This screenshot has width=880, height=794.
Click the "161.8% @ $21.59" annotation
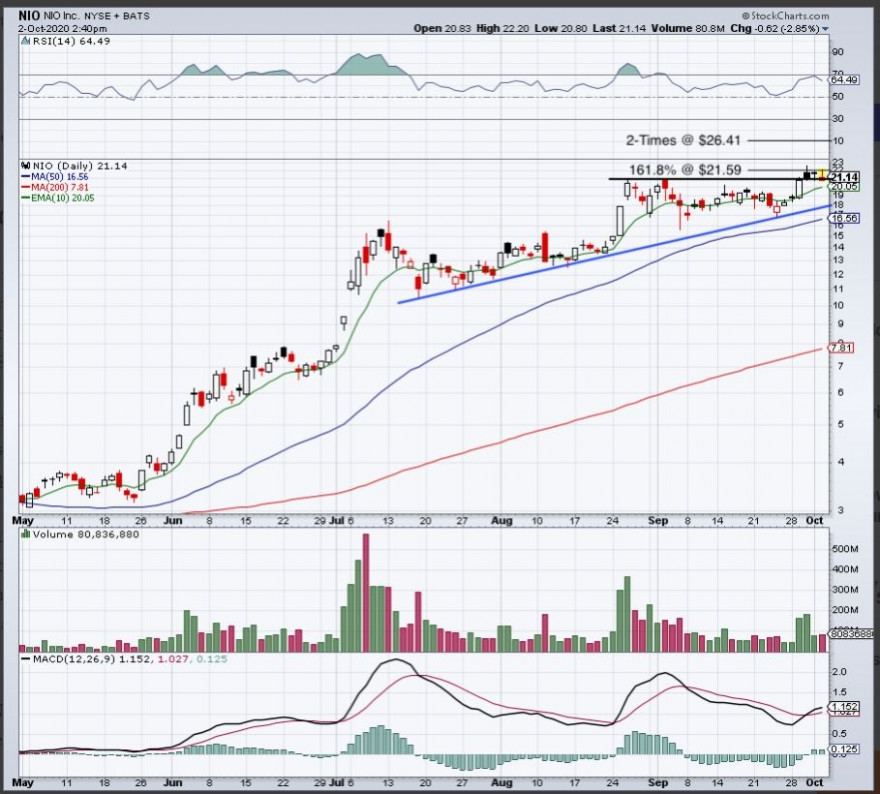pyautogui.click(x=685, y=169)
